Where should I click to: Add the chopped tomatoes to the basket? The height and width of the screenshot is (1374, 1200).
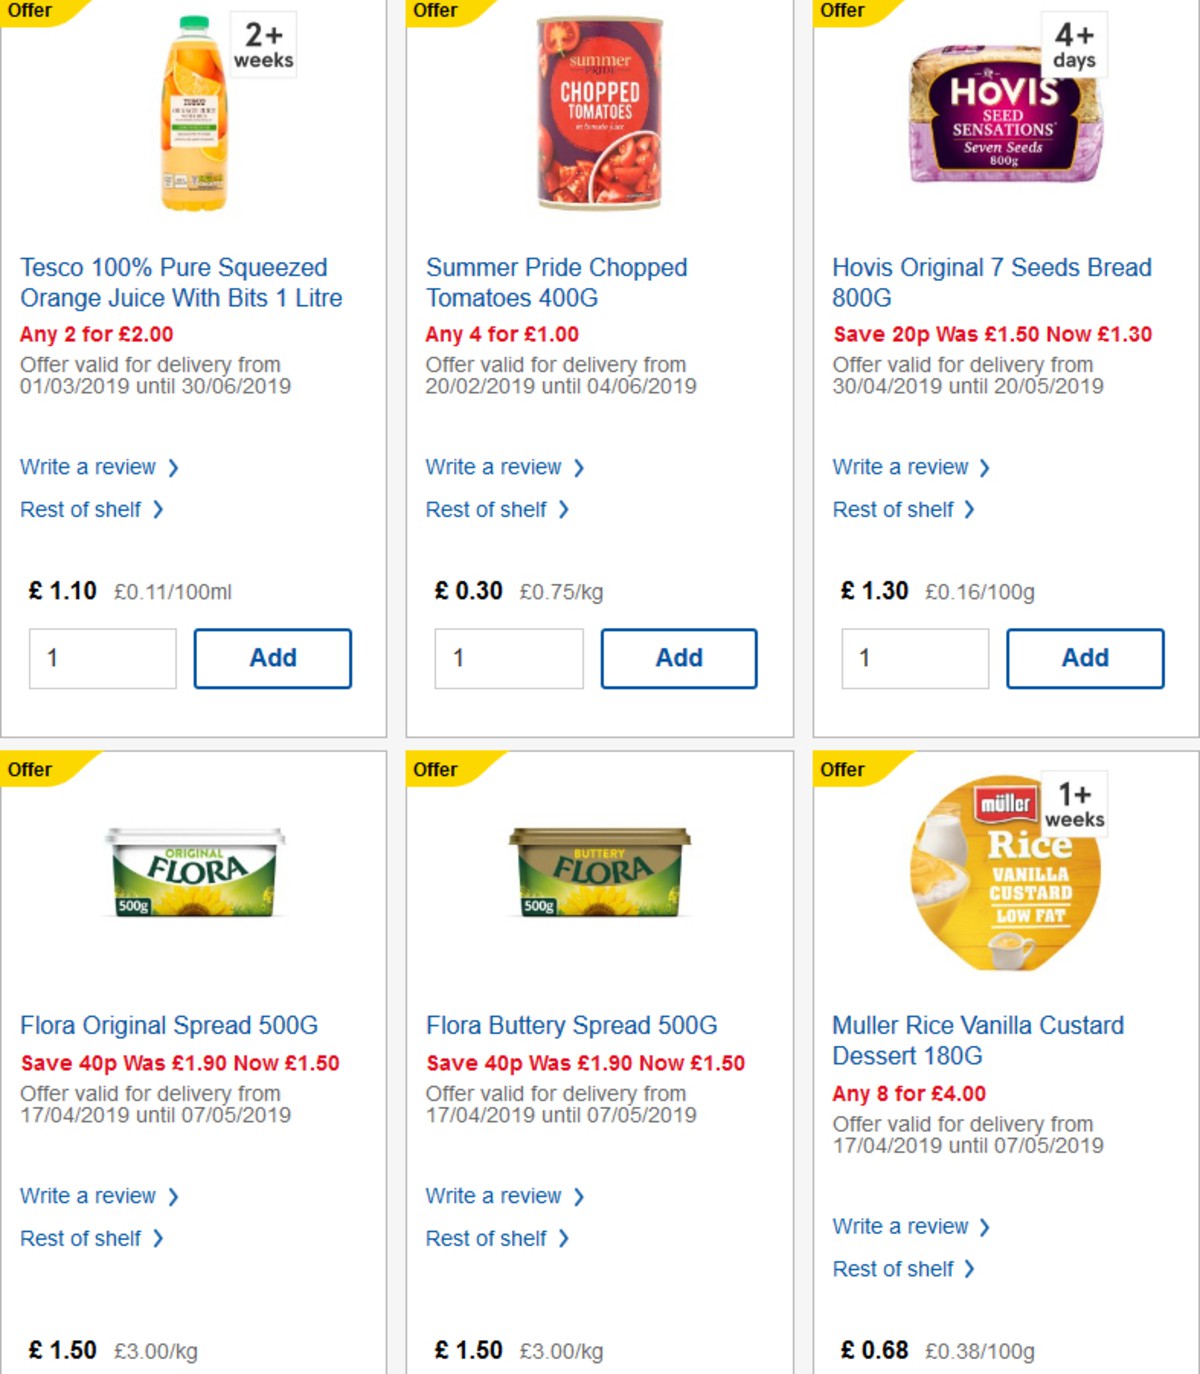(679, 658)
